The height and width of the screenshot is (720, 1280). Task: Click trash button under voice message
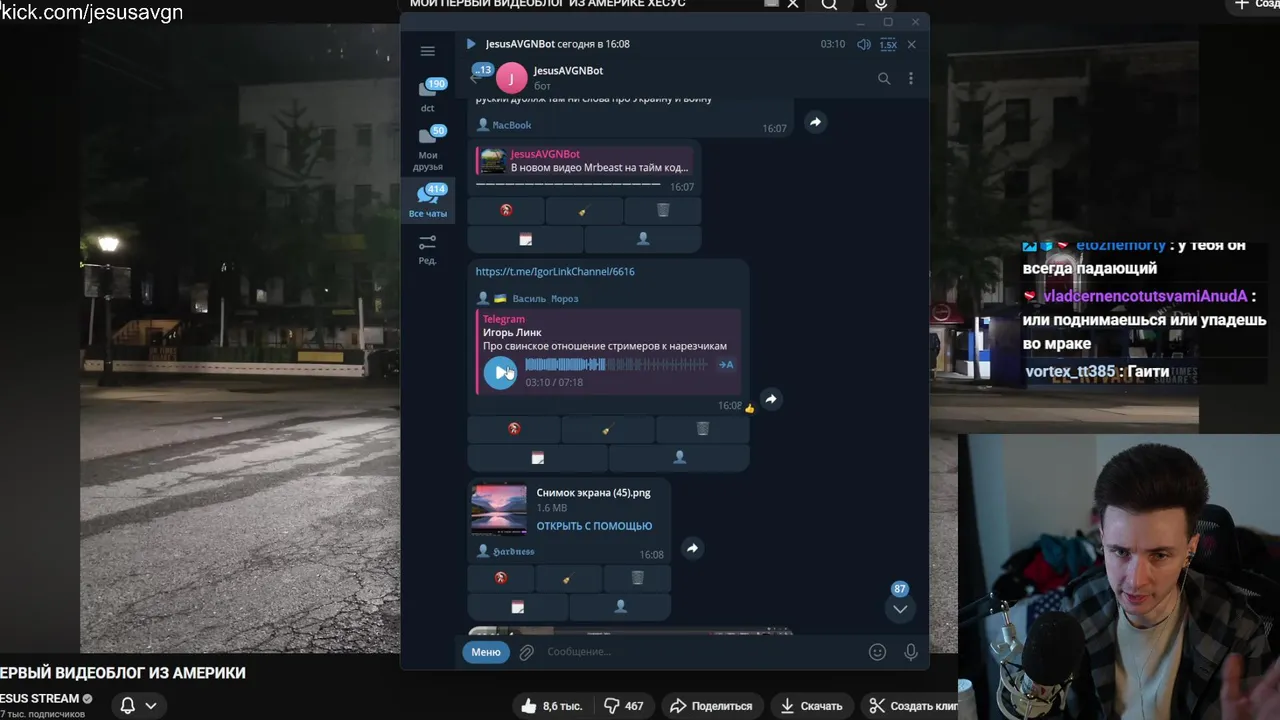point(702,428)
